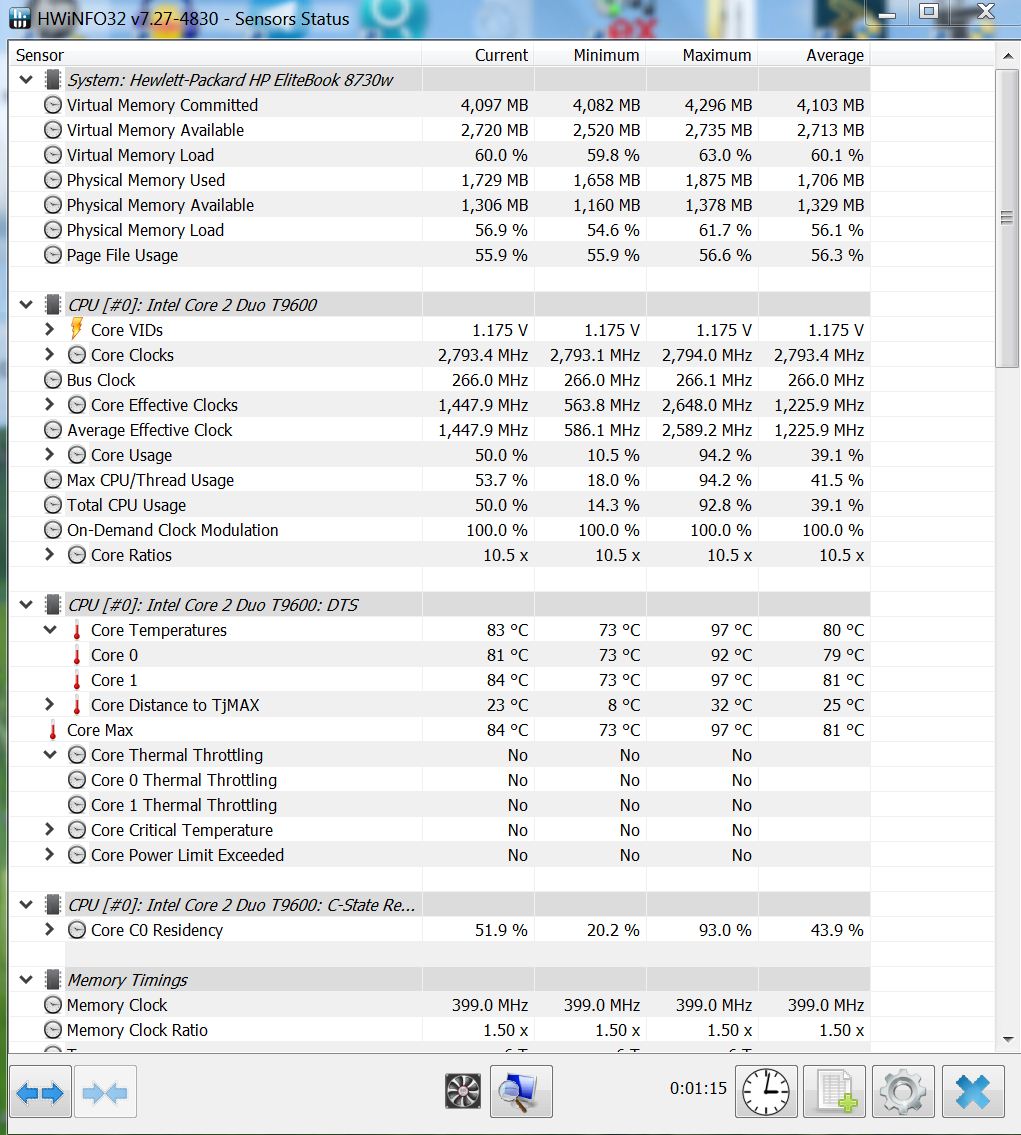The image size is (1021, 1135).
Task: Select the Core 1 Thermal Throttling row
Action: (439, 805)
